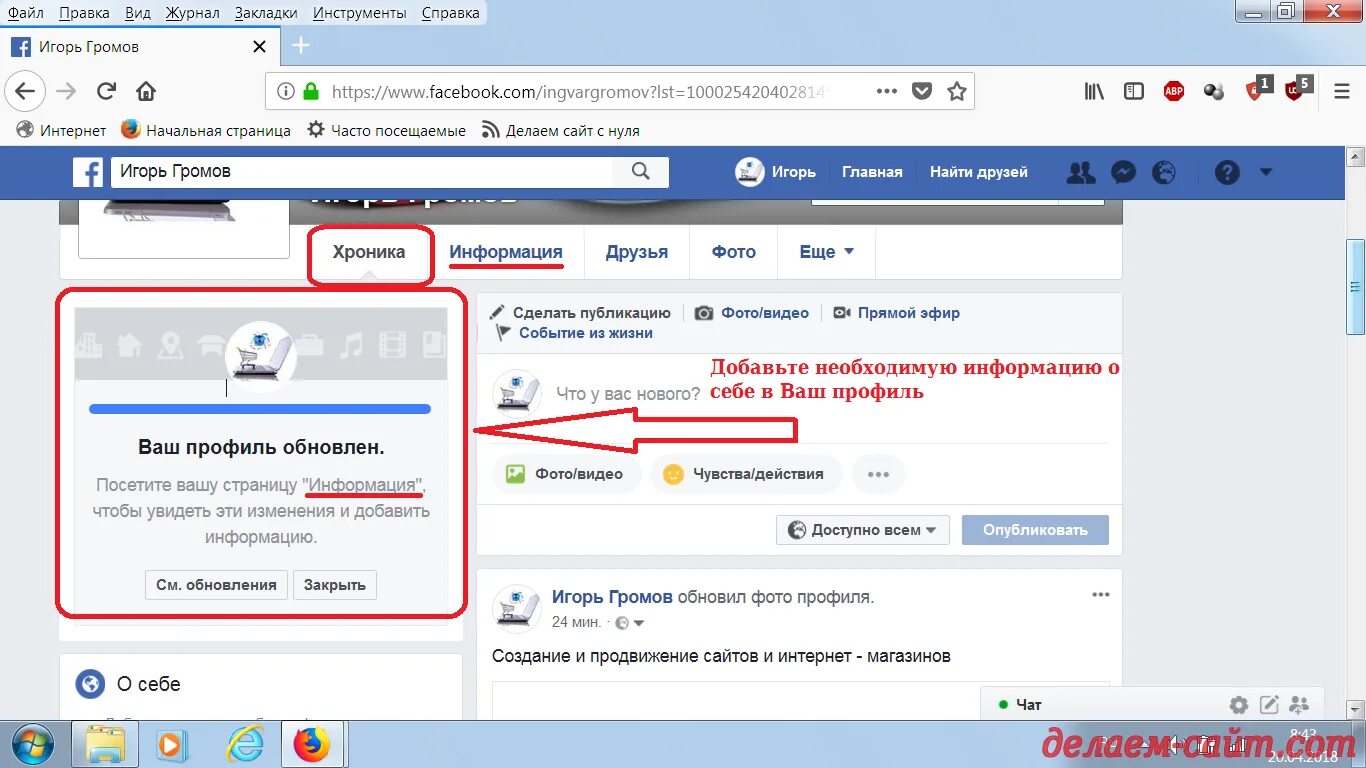The image size is (1366, 768).
Task: Open Windows Explorer from taskbar
Action: click(105, 744)
